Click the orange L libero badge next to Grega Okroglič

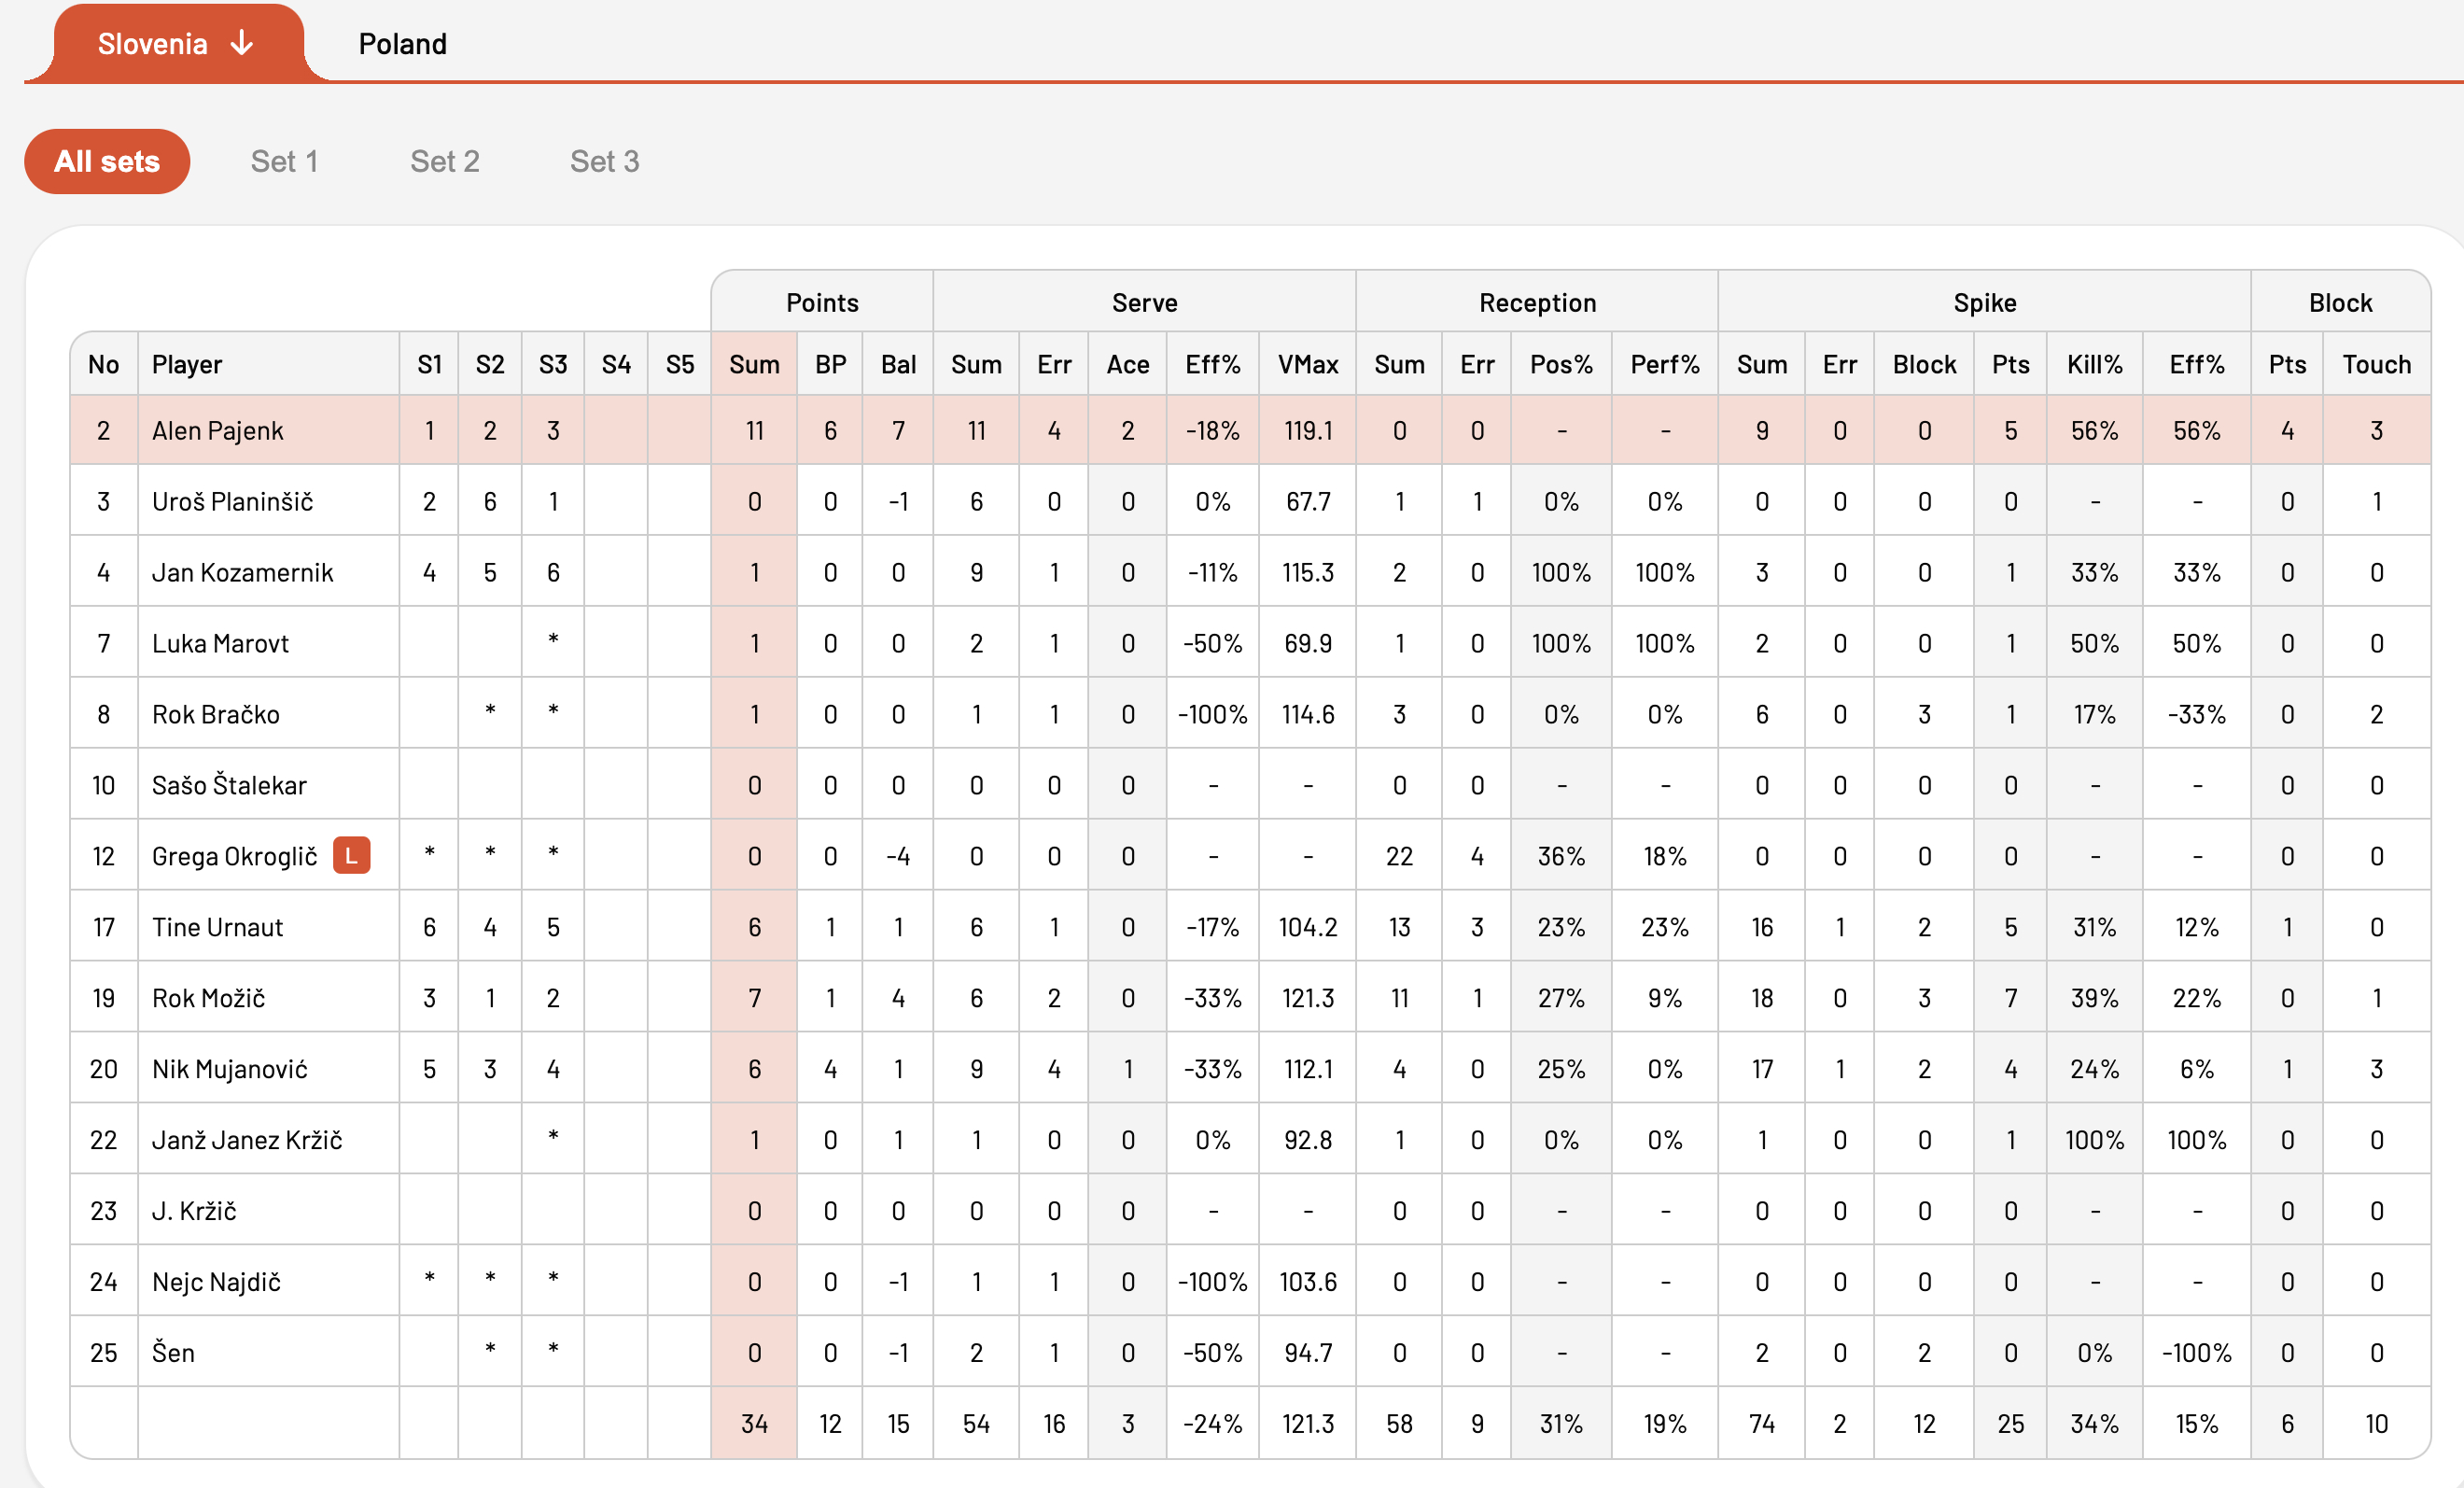click(x=351, y=855)
